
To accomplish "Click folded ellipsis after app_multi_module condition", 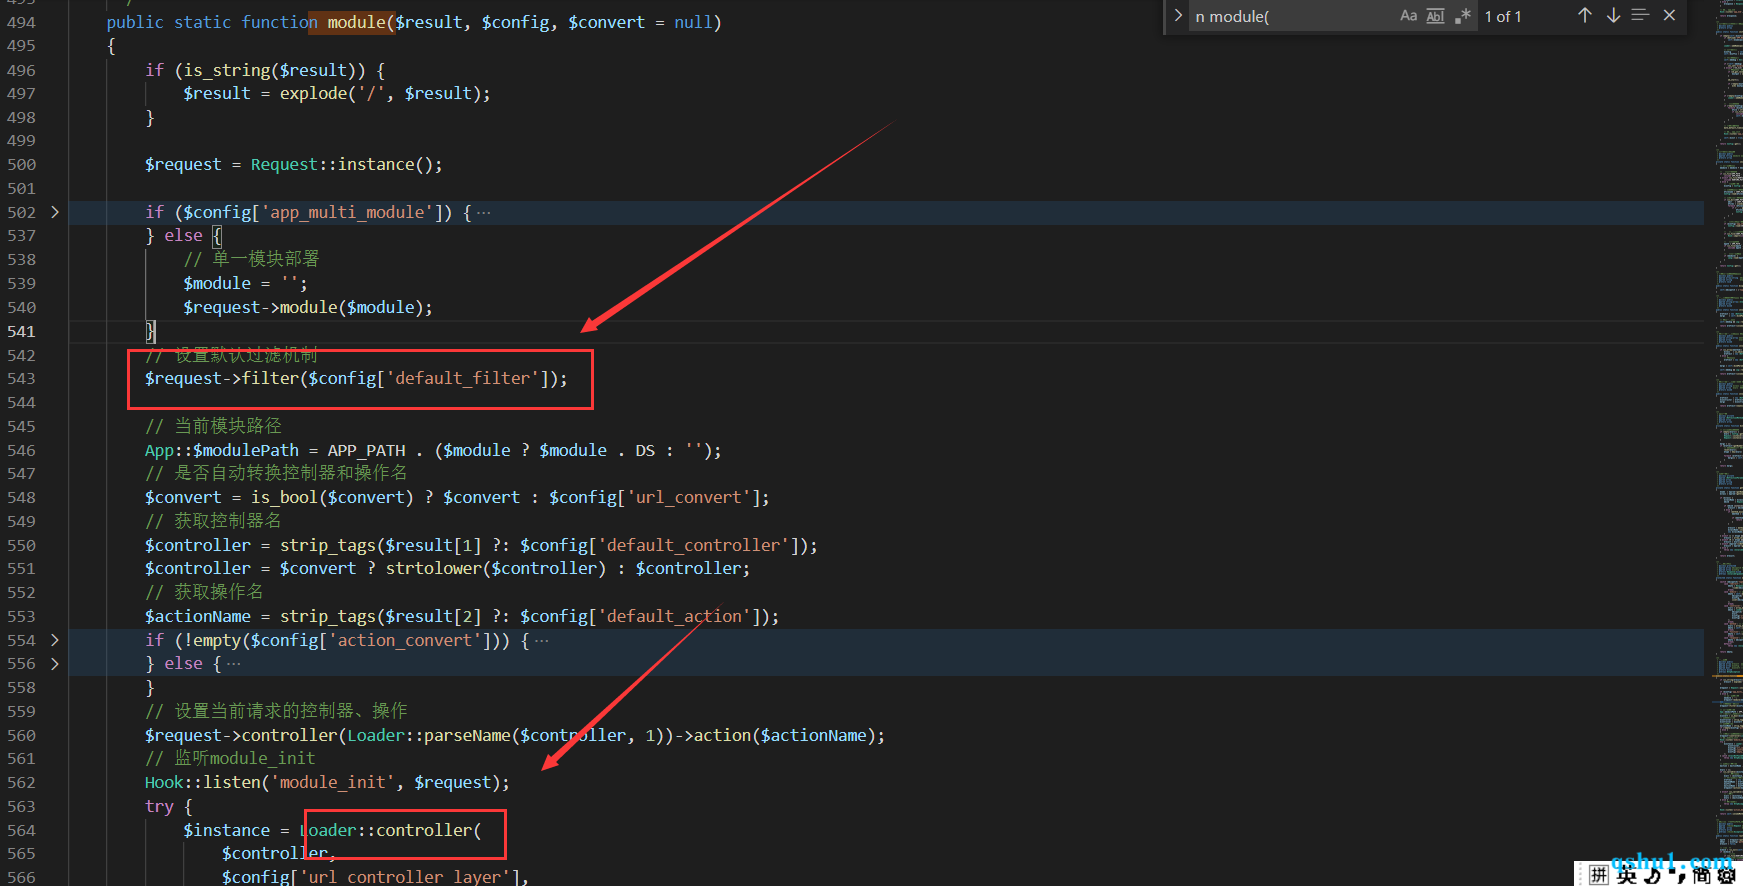I will pyautogui.click(x=484, y=212).
